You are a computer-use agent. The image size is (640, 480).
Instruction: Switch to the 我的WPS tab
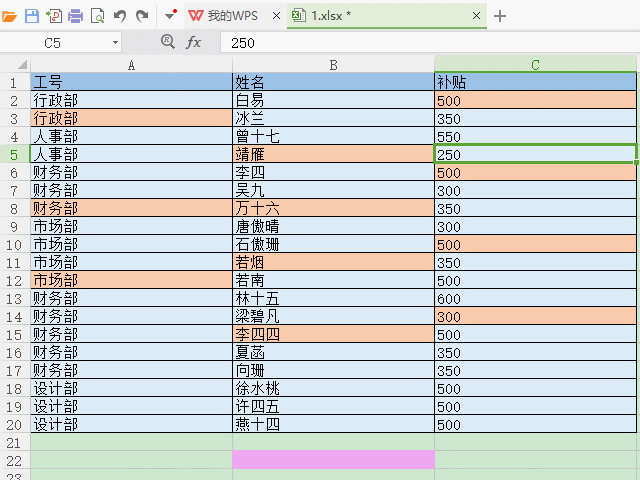pyautogui.click(x=225, y=16)
